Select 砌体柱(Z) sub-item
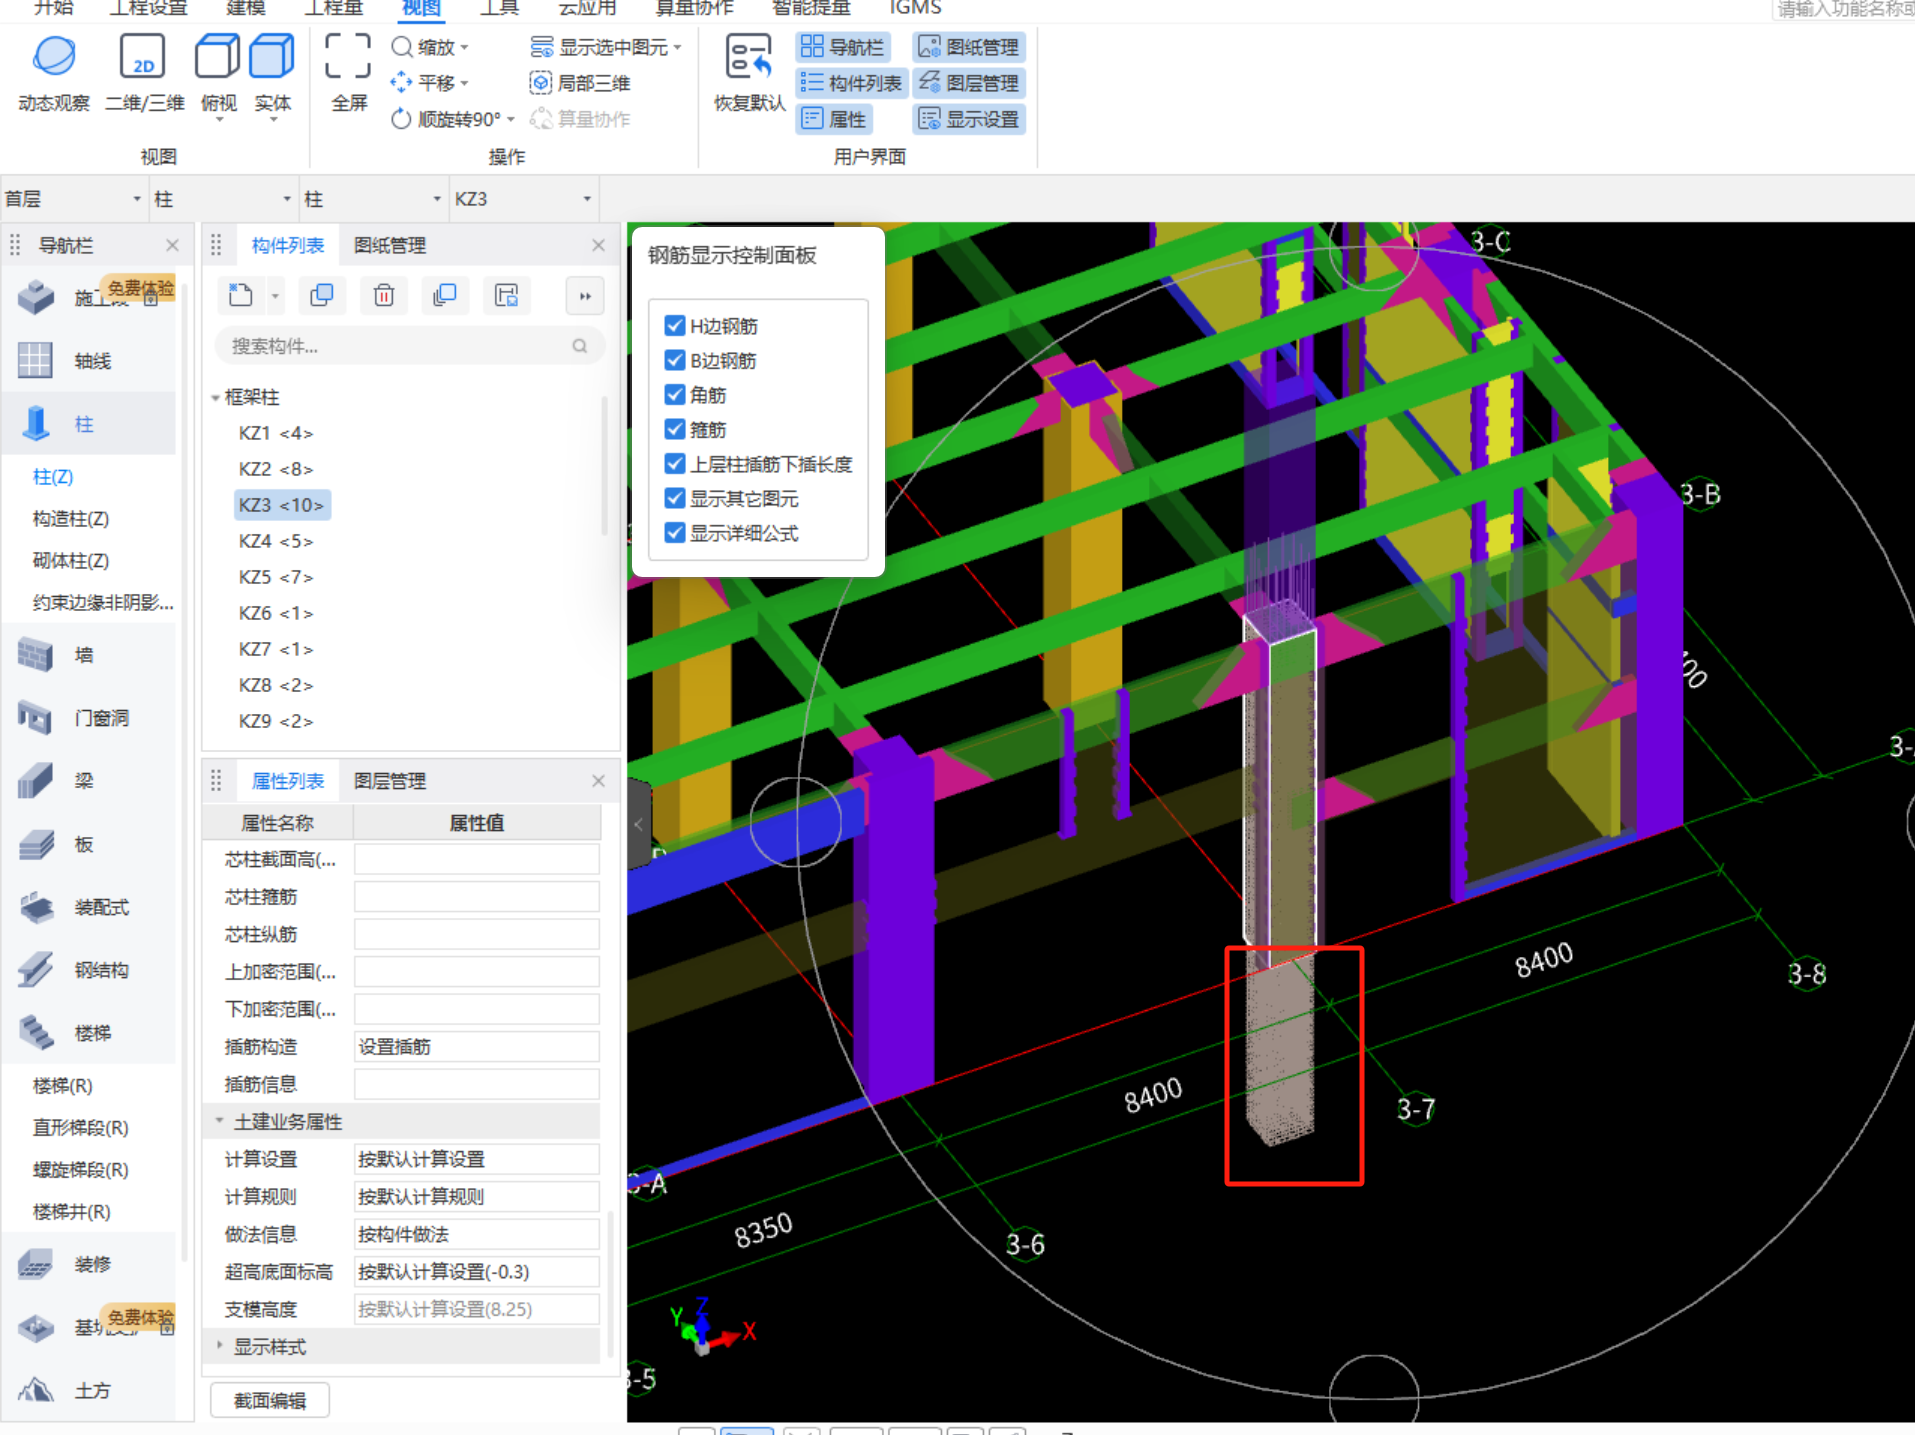 [71, 560]
